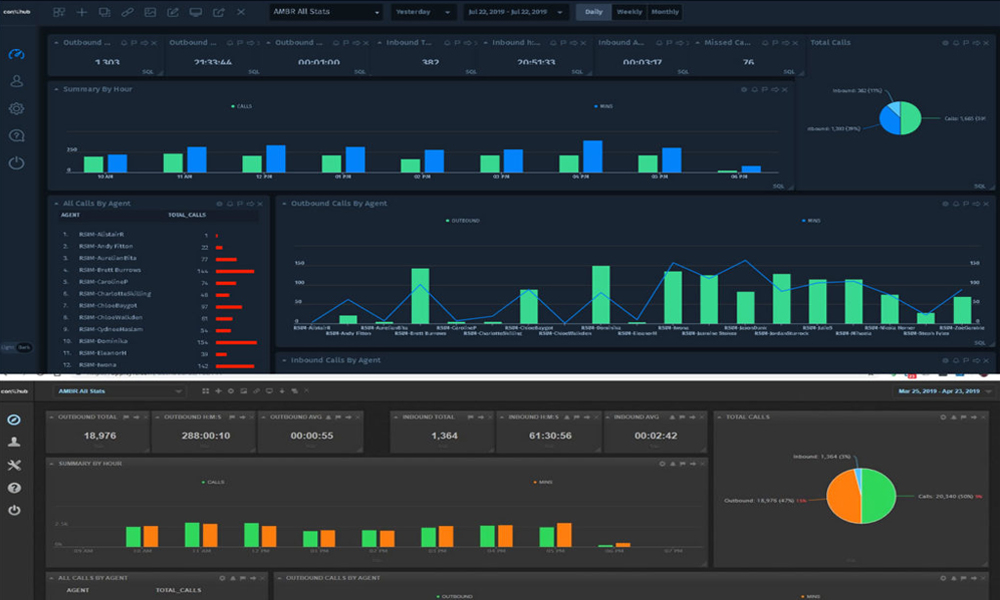Click the 288:00:10 outbound duration value

click(205, 436)
